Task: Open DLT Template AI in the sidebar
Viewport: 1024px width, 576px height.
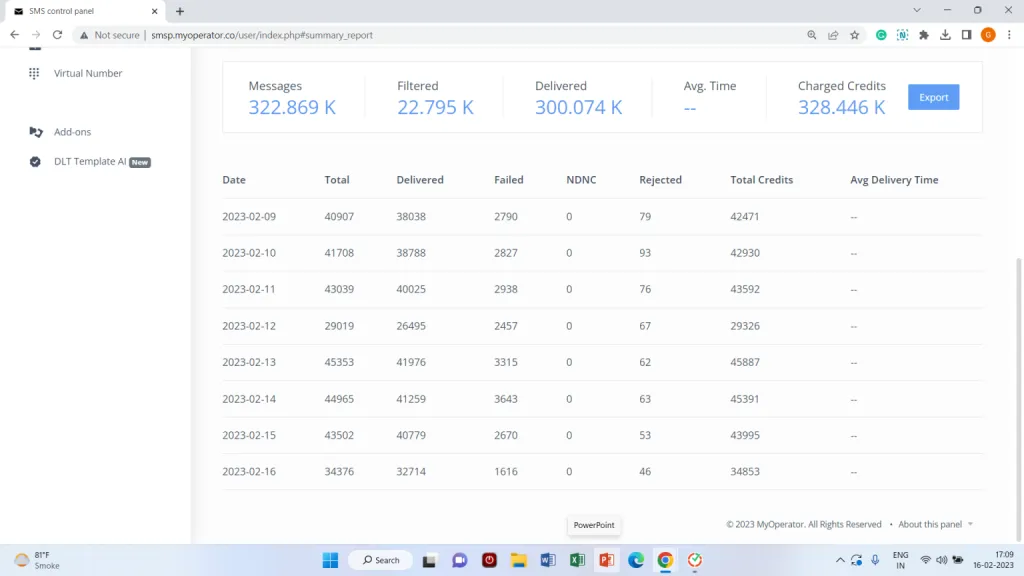Action: point(90,161)
